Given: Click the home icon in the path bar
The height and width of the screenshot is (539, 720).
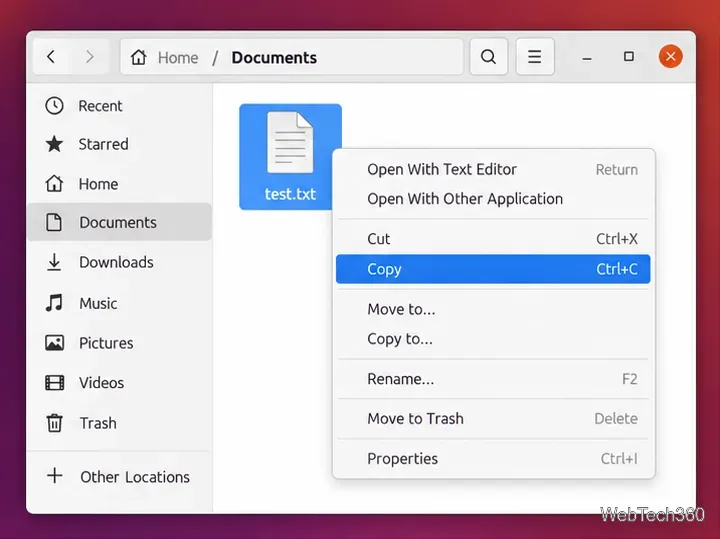Looking at the screenshot, I should pyautogui.click(x=138, y=57).
